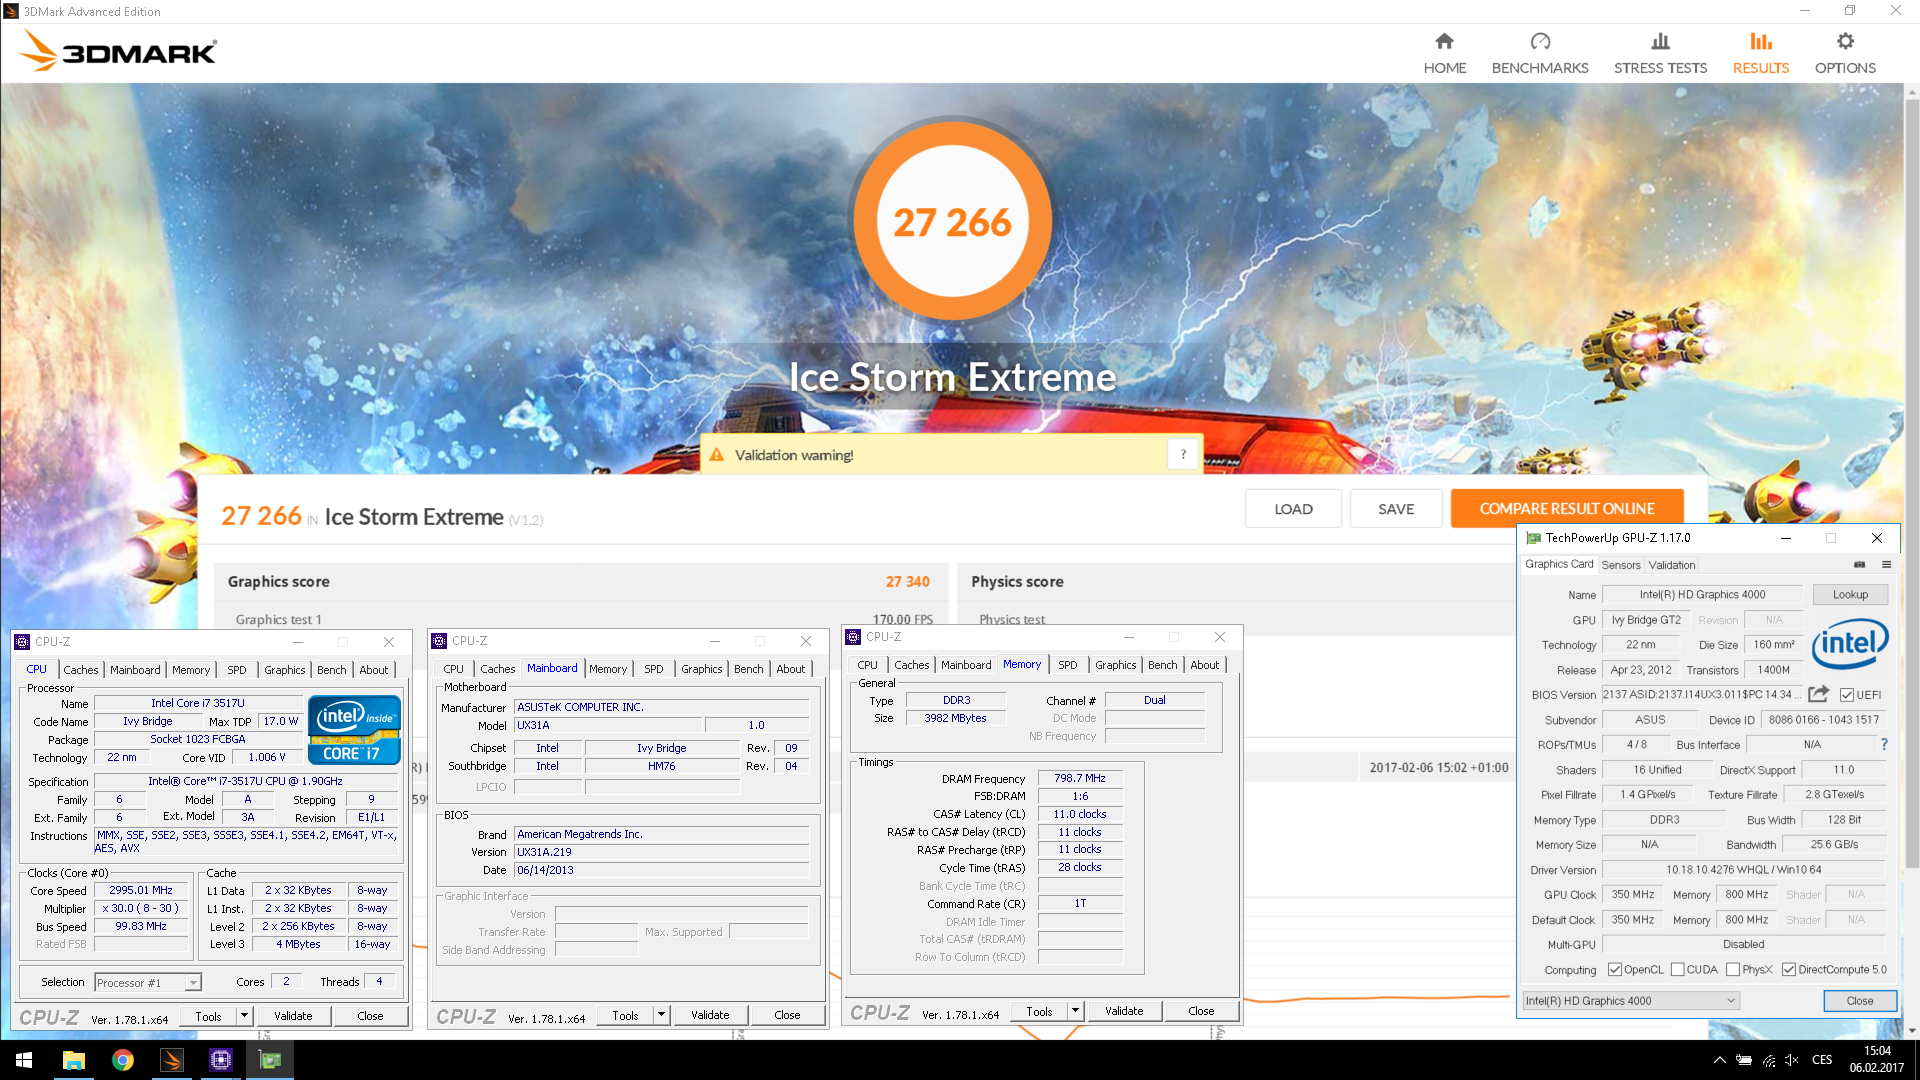The image size is (1920, 1080).
Task: Click the input language indicator CES
Action: point(1822,1060)
